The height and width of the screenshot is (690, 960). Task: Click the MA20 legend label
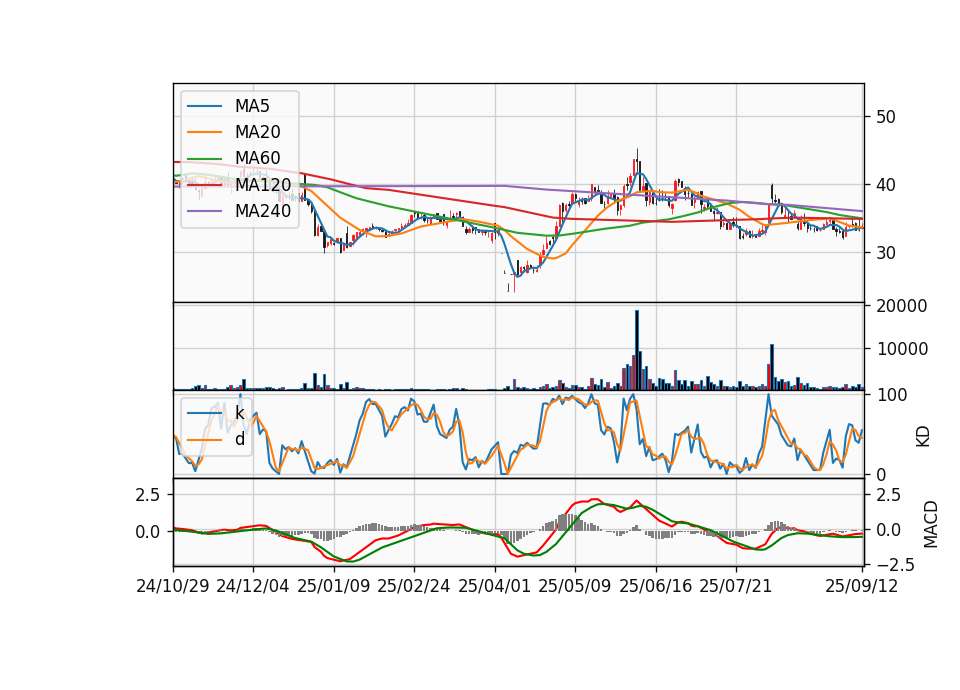258,132
